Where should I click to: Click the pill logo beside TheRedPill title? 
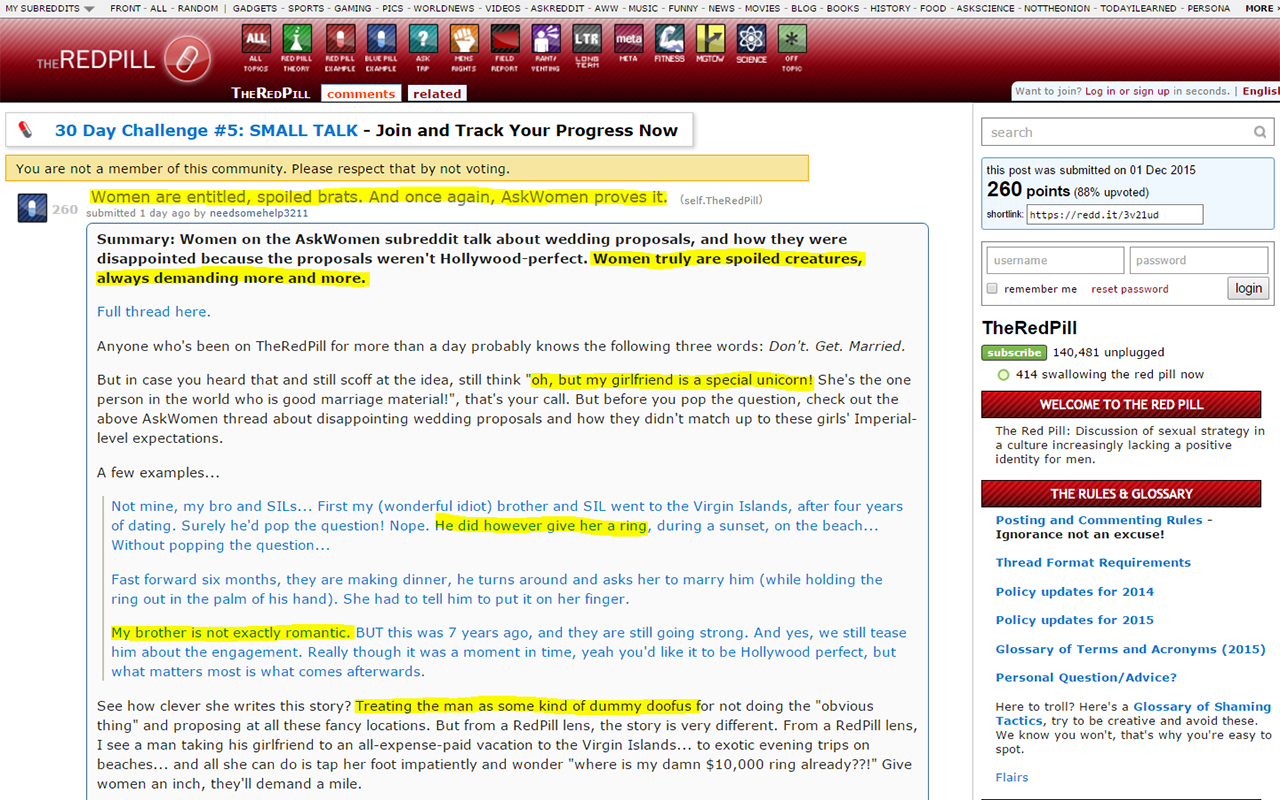coord(187,60)
